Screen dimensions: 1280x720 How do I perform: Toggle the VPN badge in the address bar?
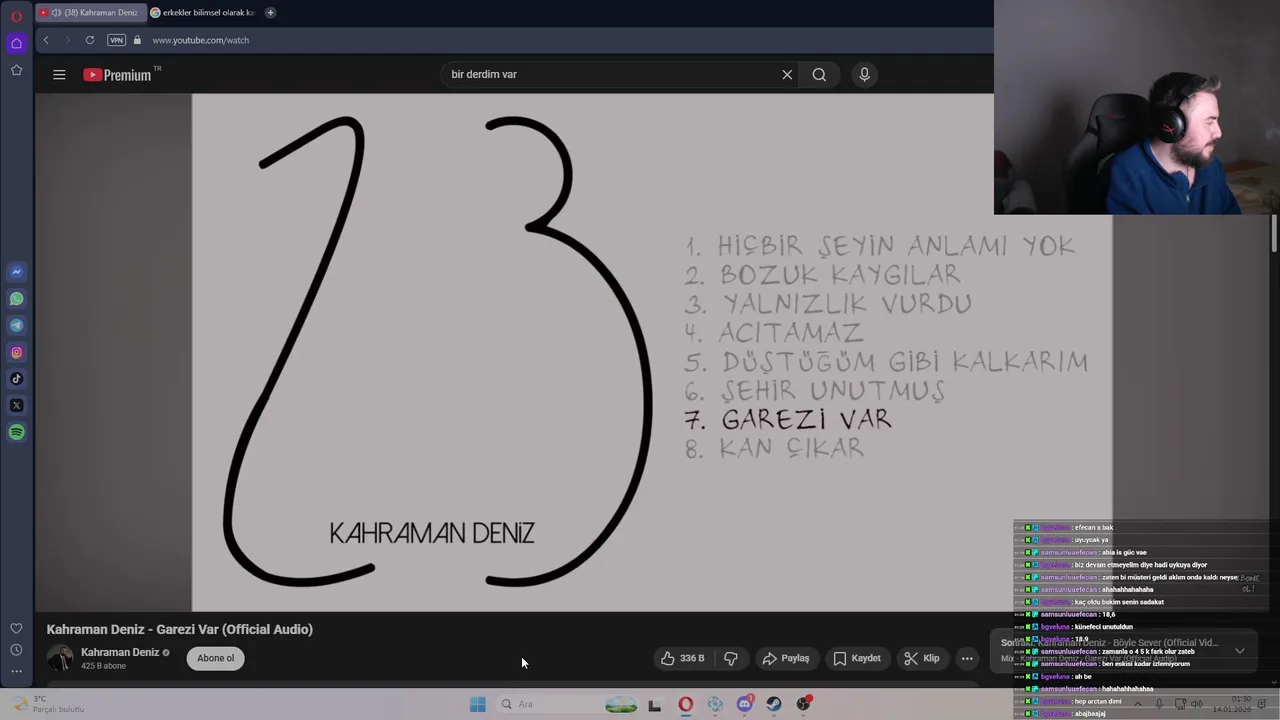(116, 40)
